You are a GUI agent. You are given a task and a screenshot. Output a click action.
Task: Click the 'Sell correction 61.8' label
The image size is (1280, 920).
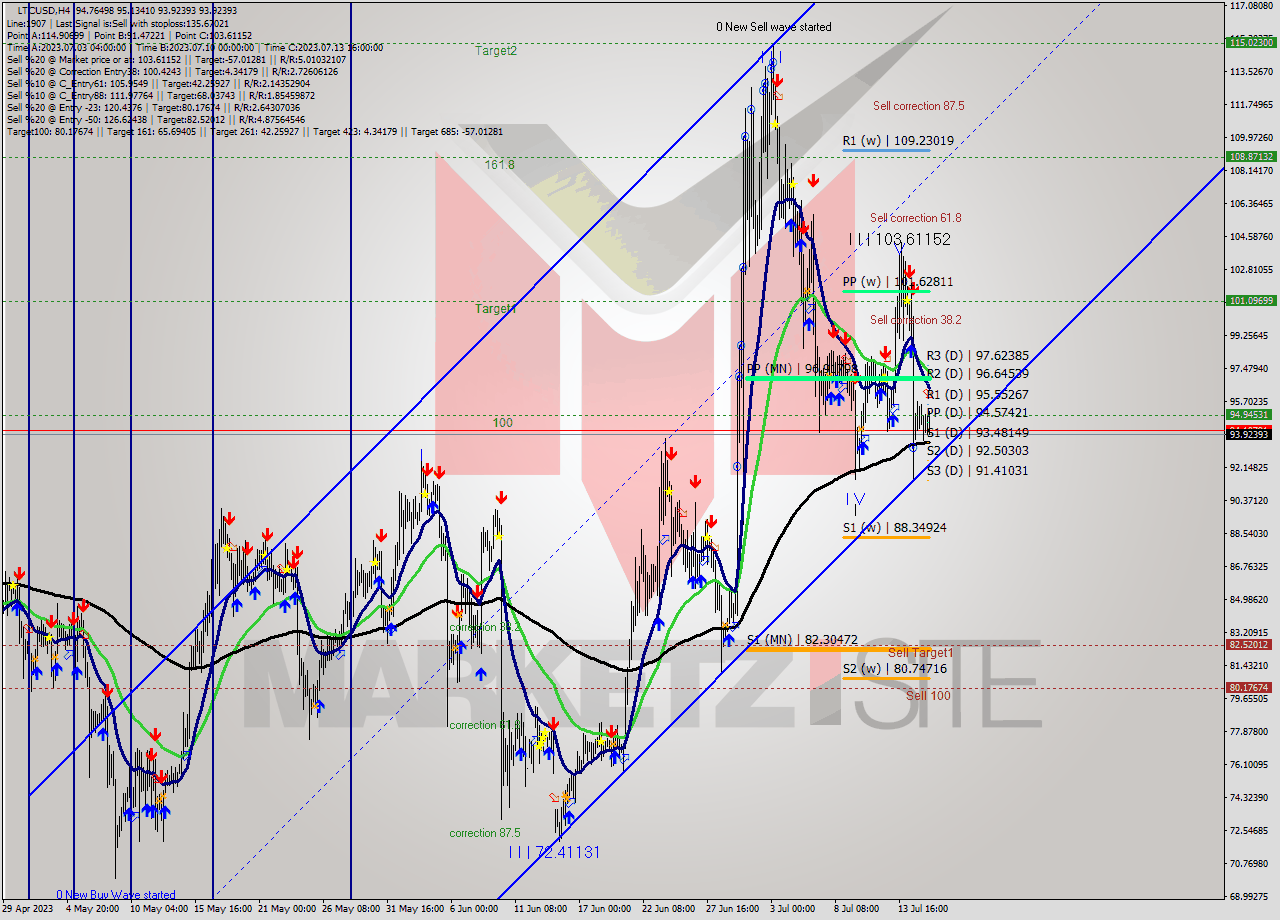tap(915, 218)
